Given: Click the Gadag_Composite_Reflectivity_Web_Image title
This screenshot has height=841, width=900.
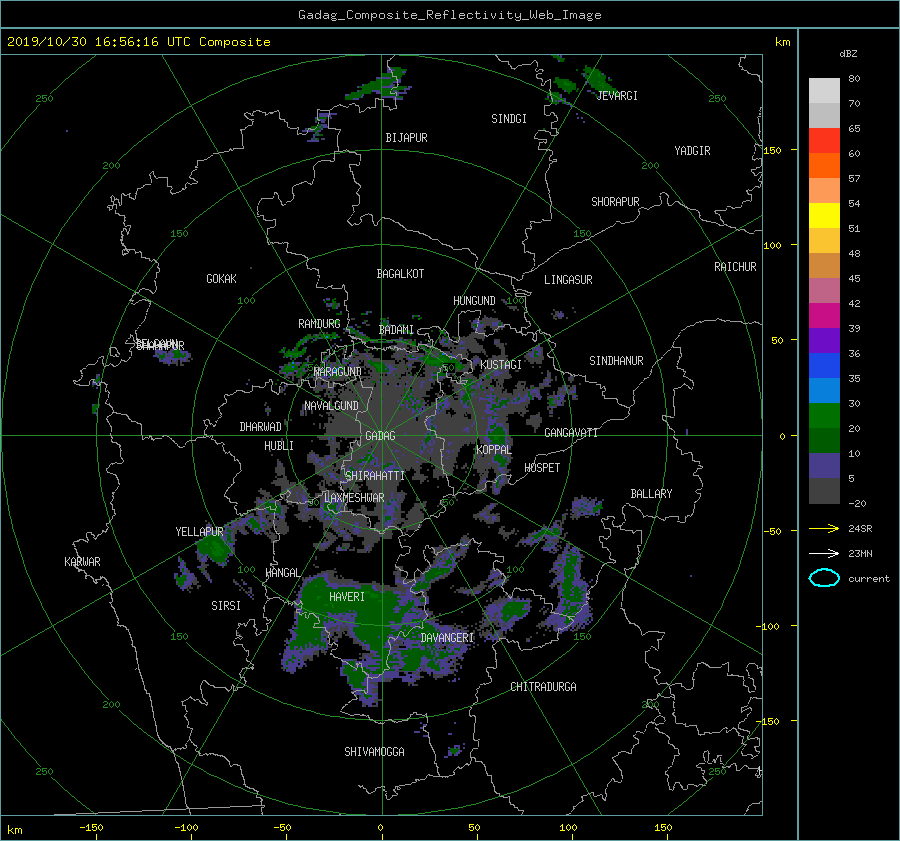Looking at the screenshot, I should [x=449, y=15].
